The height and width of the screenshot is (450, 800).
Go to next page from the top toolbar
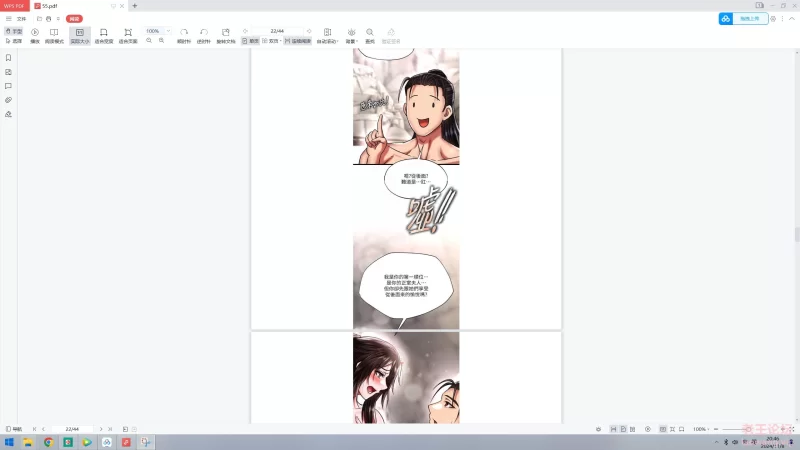309,31
